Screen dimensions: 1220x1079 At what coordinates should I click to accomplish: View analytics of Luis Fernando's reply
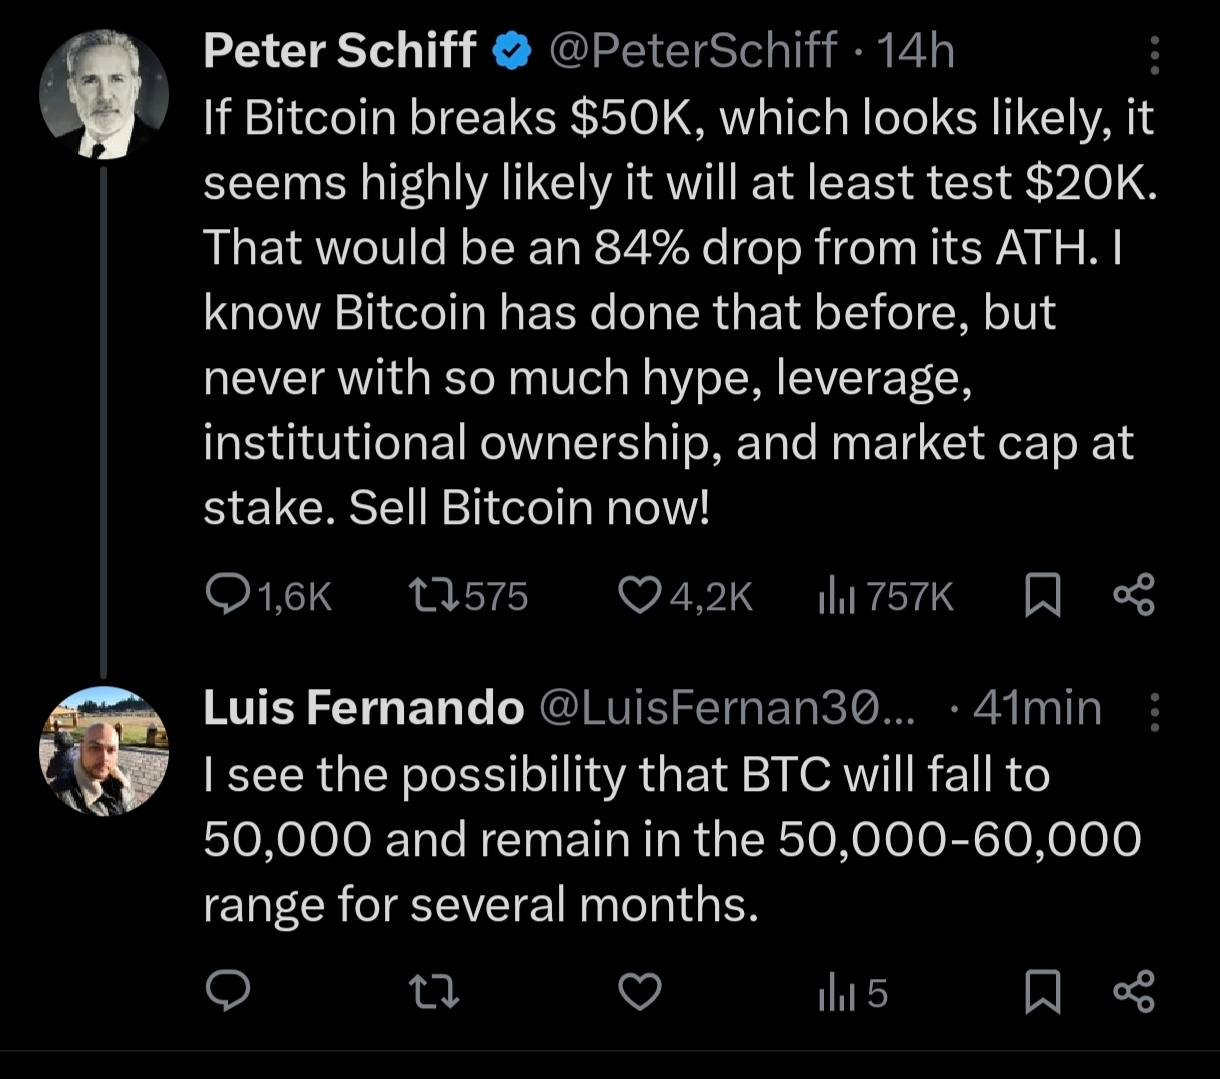833,993
